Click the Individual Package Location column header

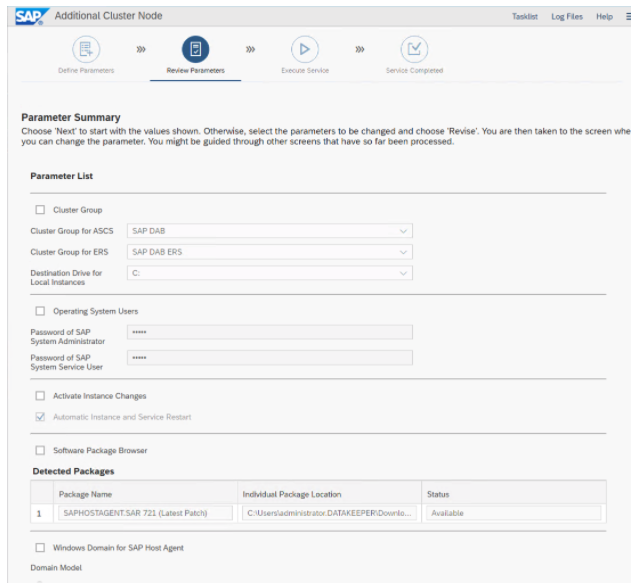292,495
